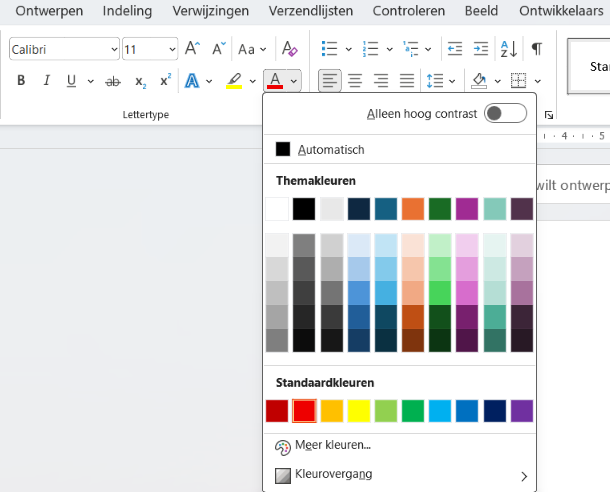Increase the font size with the grow icon

coord(194,49)
